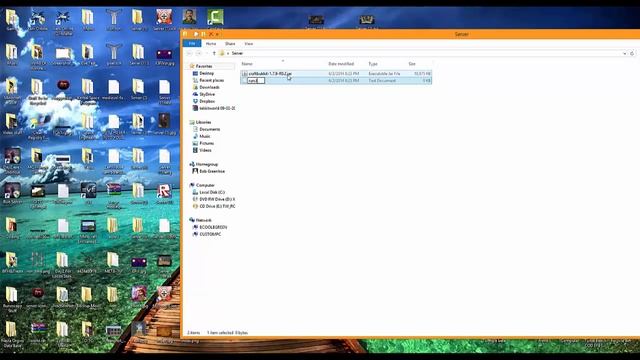Click the jar file icon in list
Viewport: 640px width, 360px height.
(x=244, y=73)
